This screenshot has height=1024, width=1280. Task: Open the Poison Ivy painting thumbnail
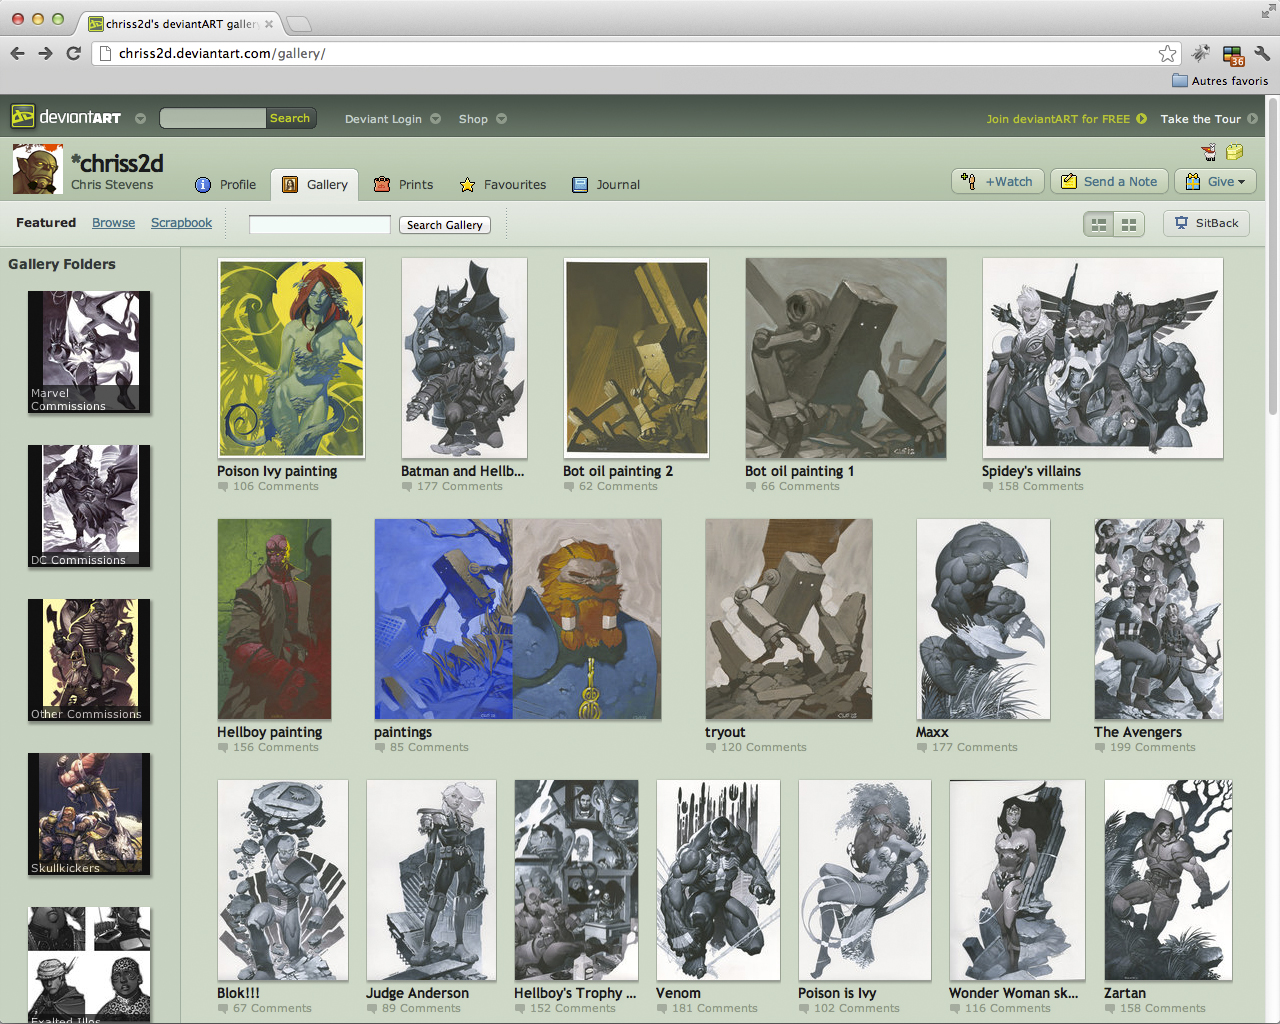click(291, 358)
